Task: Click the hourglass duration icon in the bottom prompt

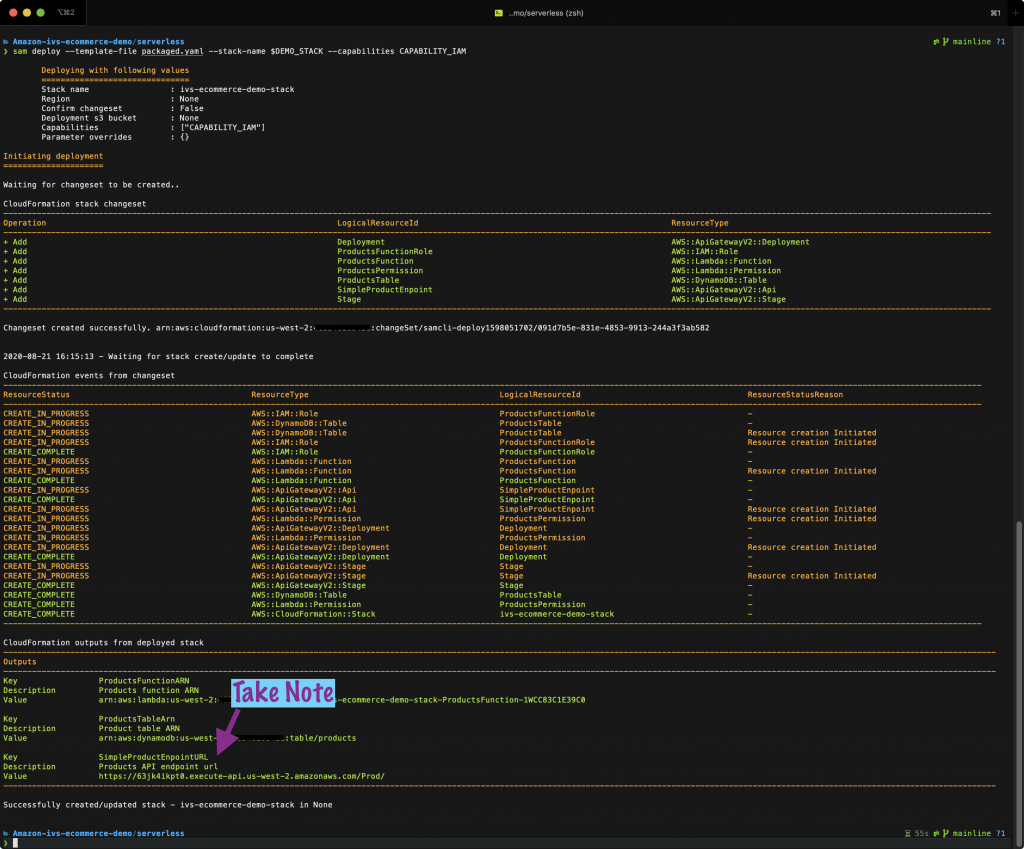Action: [x=906, y=832]
